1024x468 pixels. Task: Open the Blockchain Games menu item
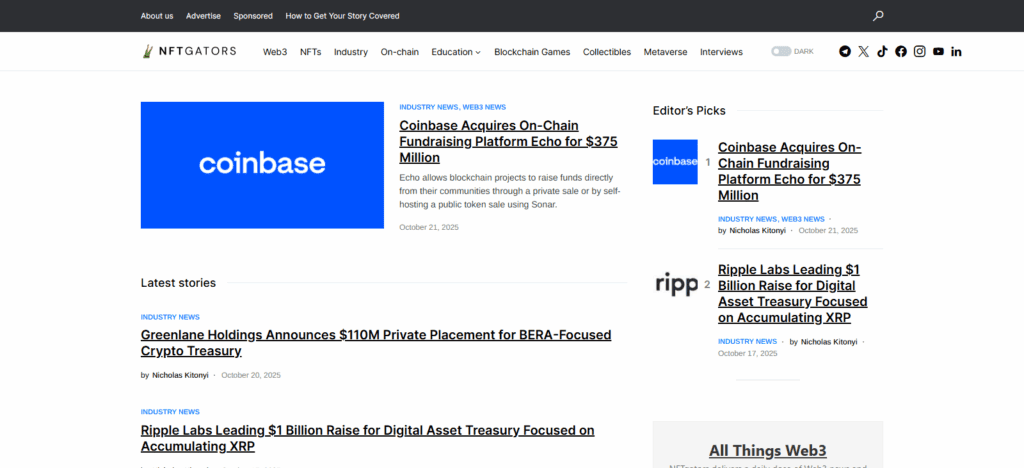coord(532,52)
